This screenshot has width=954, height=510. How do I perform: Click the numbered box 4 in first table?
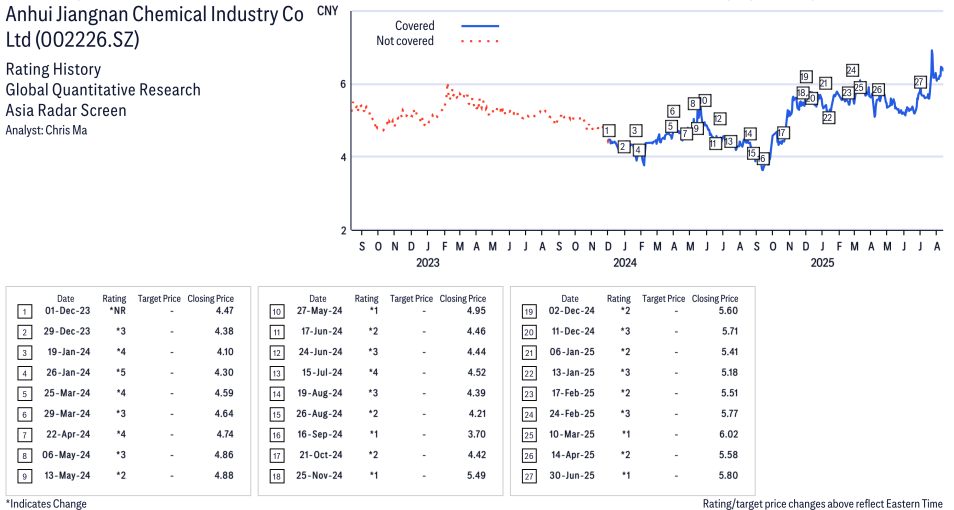[24, 374]
